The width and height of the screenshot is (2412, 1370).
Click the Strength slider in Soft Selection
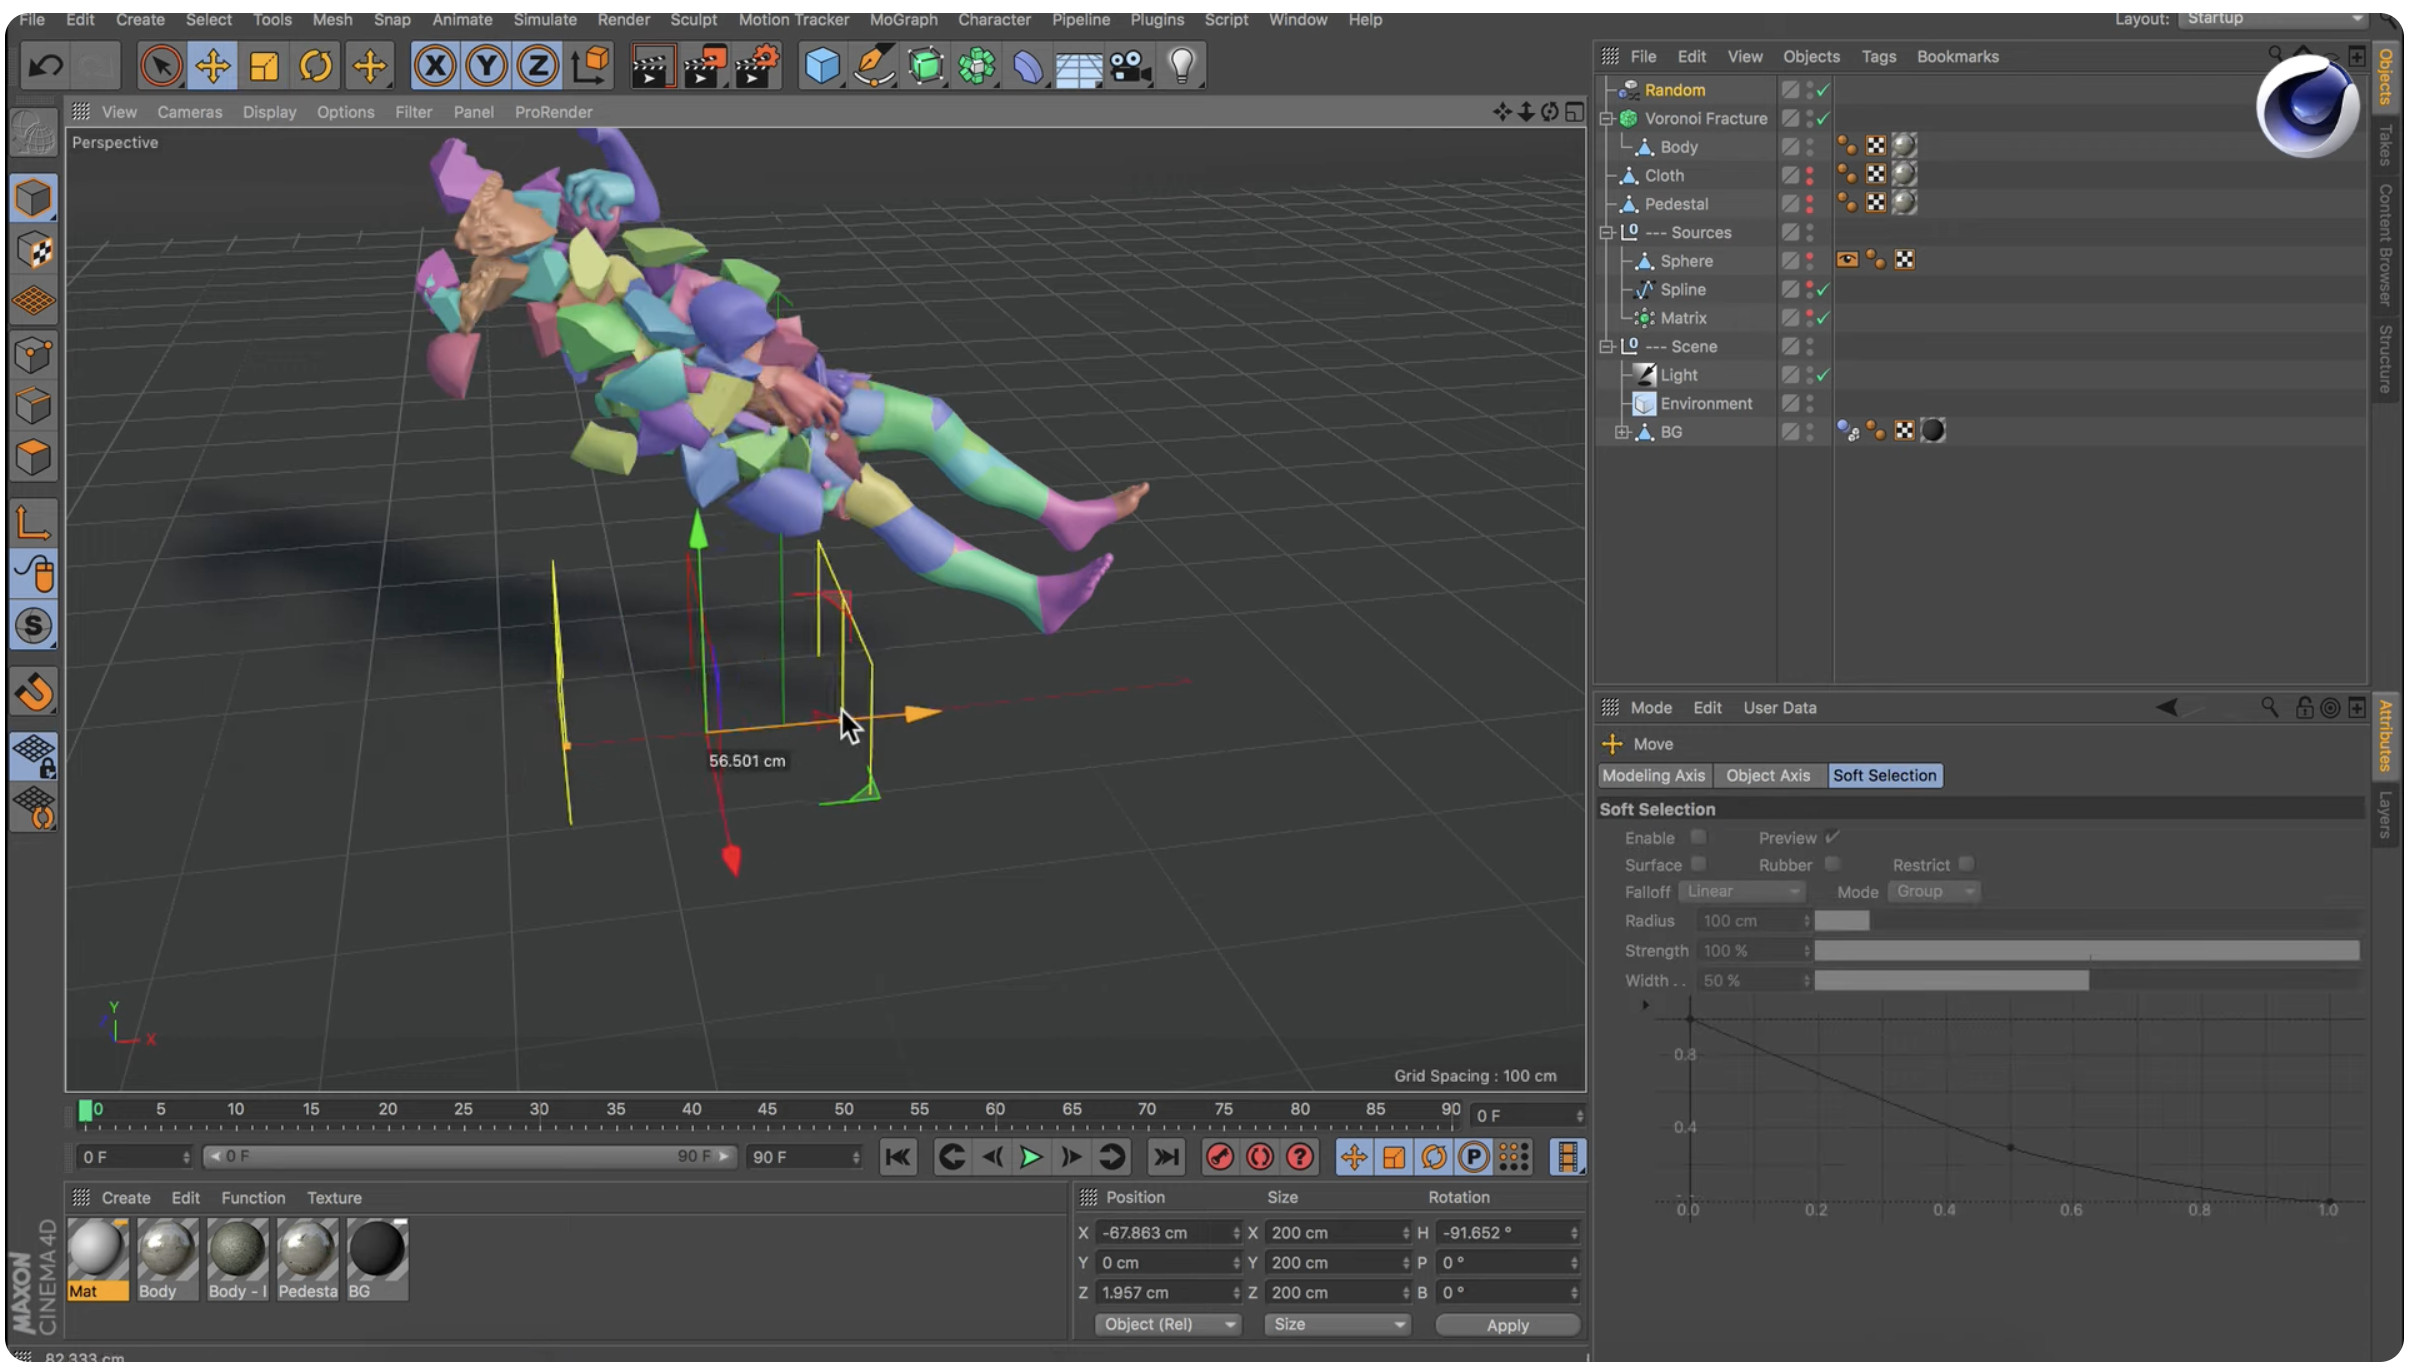2090,950
